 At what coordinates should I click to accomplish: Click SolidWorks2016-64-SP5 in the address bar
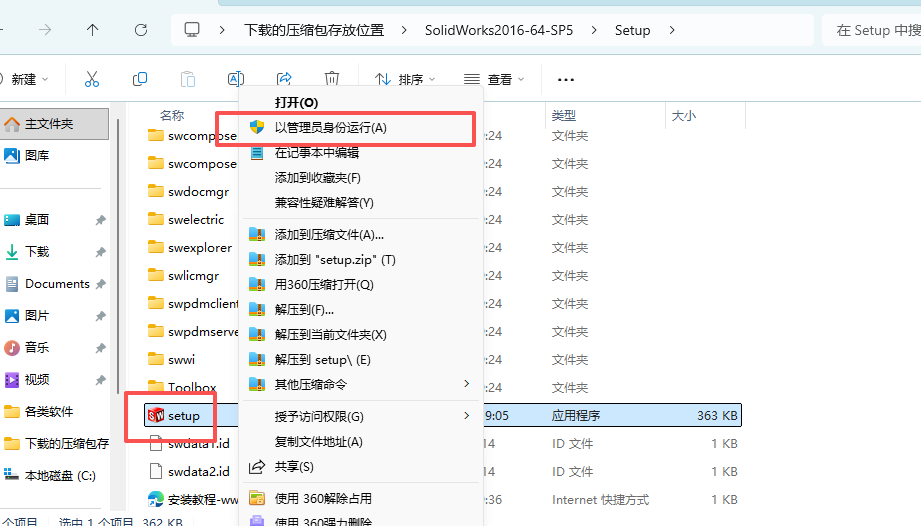click(x=499, y=30)
